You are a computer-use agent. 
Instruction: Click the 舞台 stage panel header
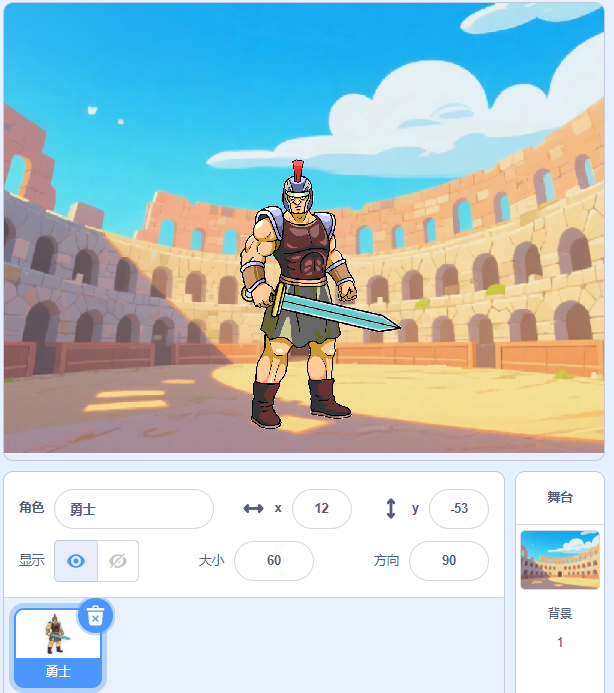pyautogui.click(x=560, y=497)
